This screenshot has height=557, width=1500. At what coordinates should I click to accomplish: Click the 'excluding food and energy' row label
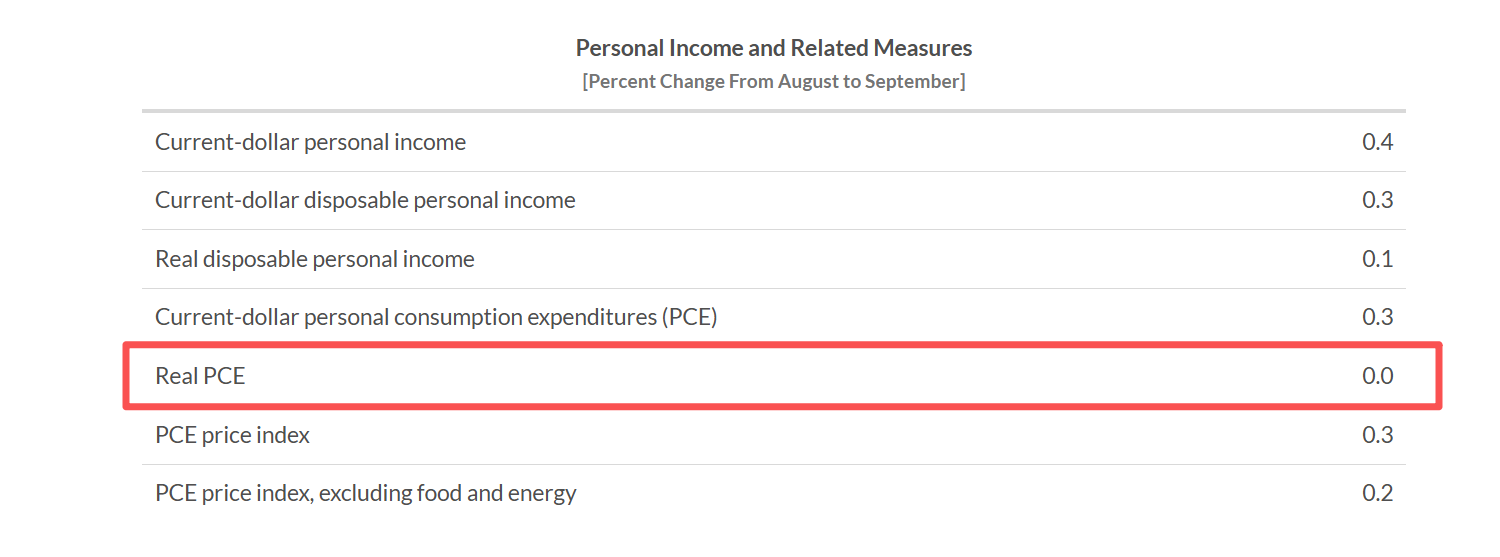(447, 493)
